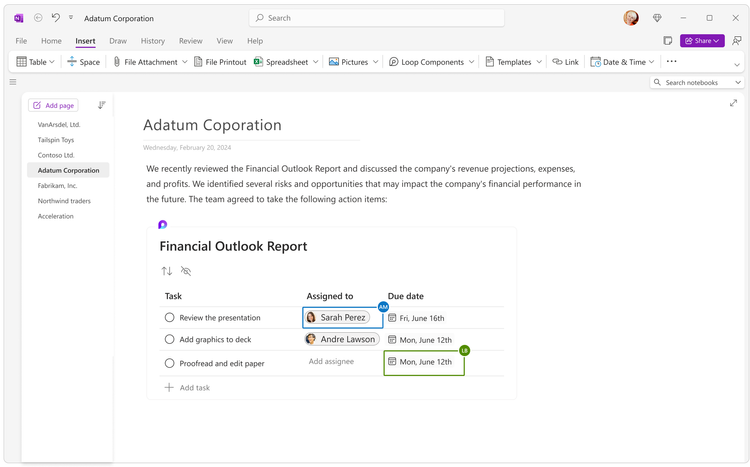750x467 pixels.
Task: Click the sort pages icon
Action: (x=101, y=105)
